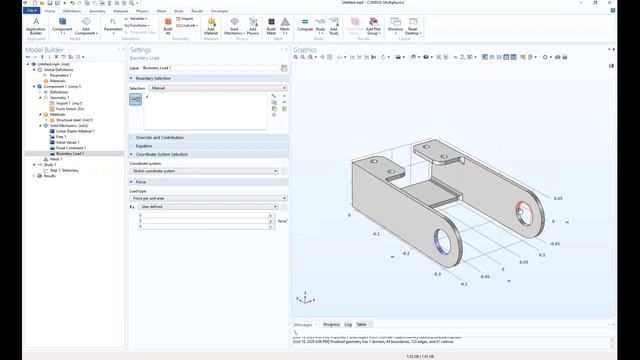Image resolution: width=640 pixels, height=360 pixels.
Task: Click the axis orientation triad in Graphics
Action: (x=305, y=298)
